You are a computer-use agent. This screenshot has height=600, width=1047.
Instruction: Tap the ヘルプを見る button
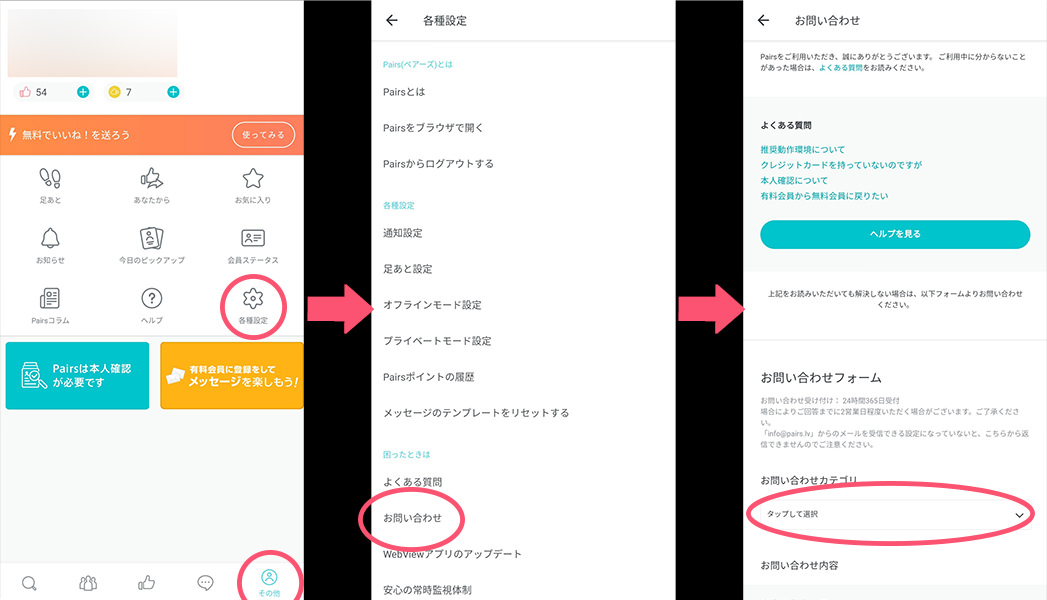895,234
